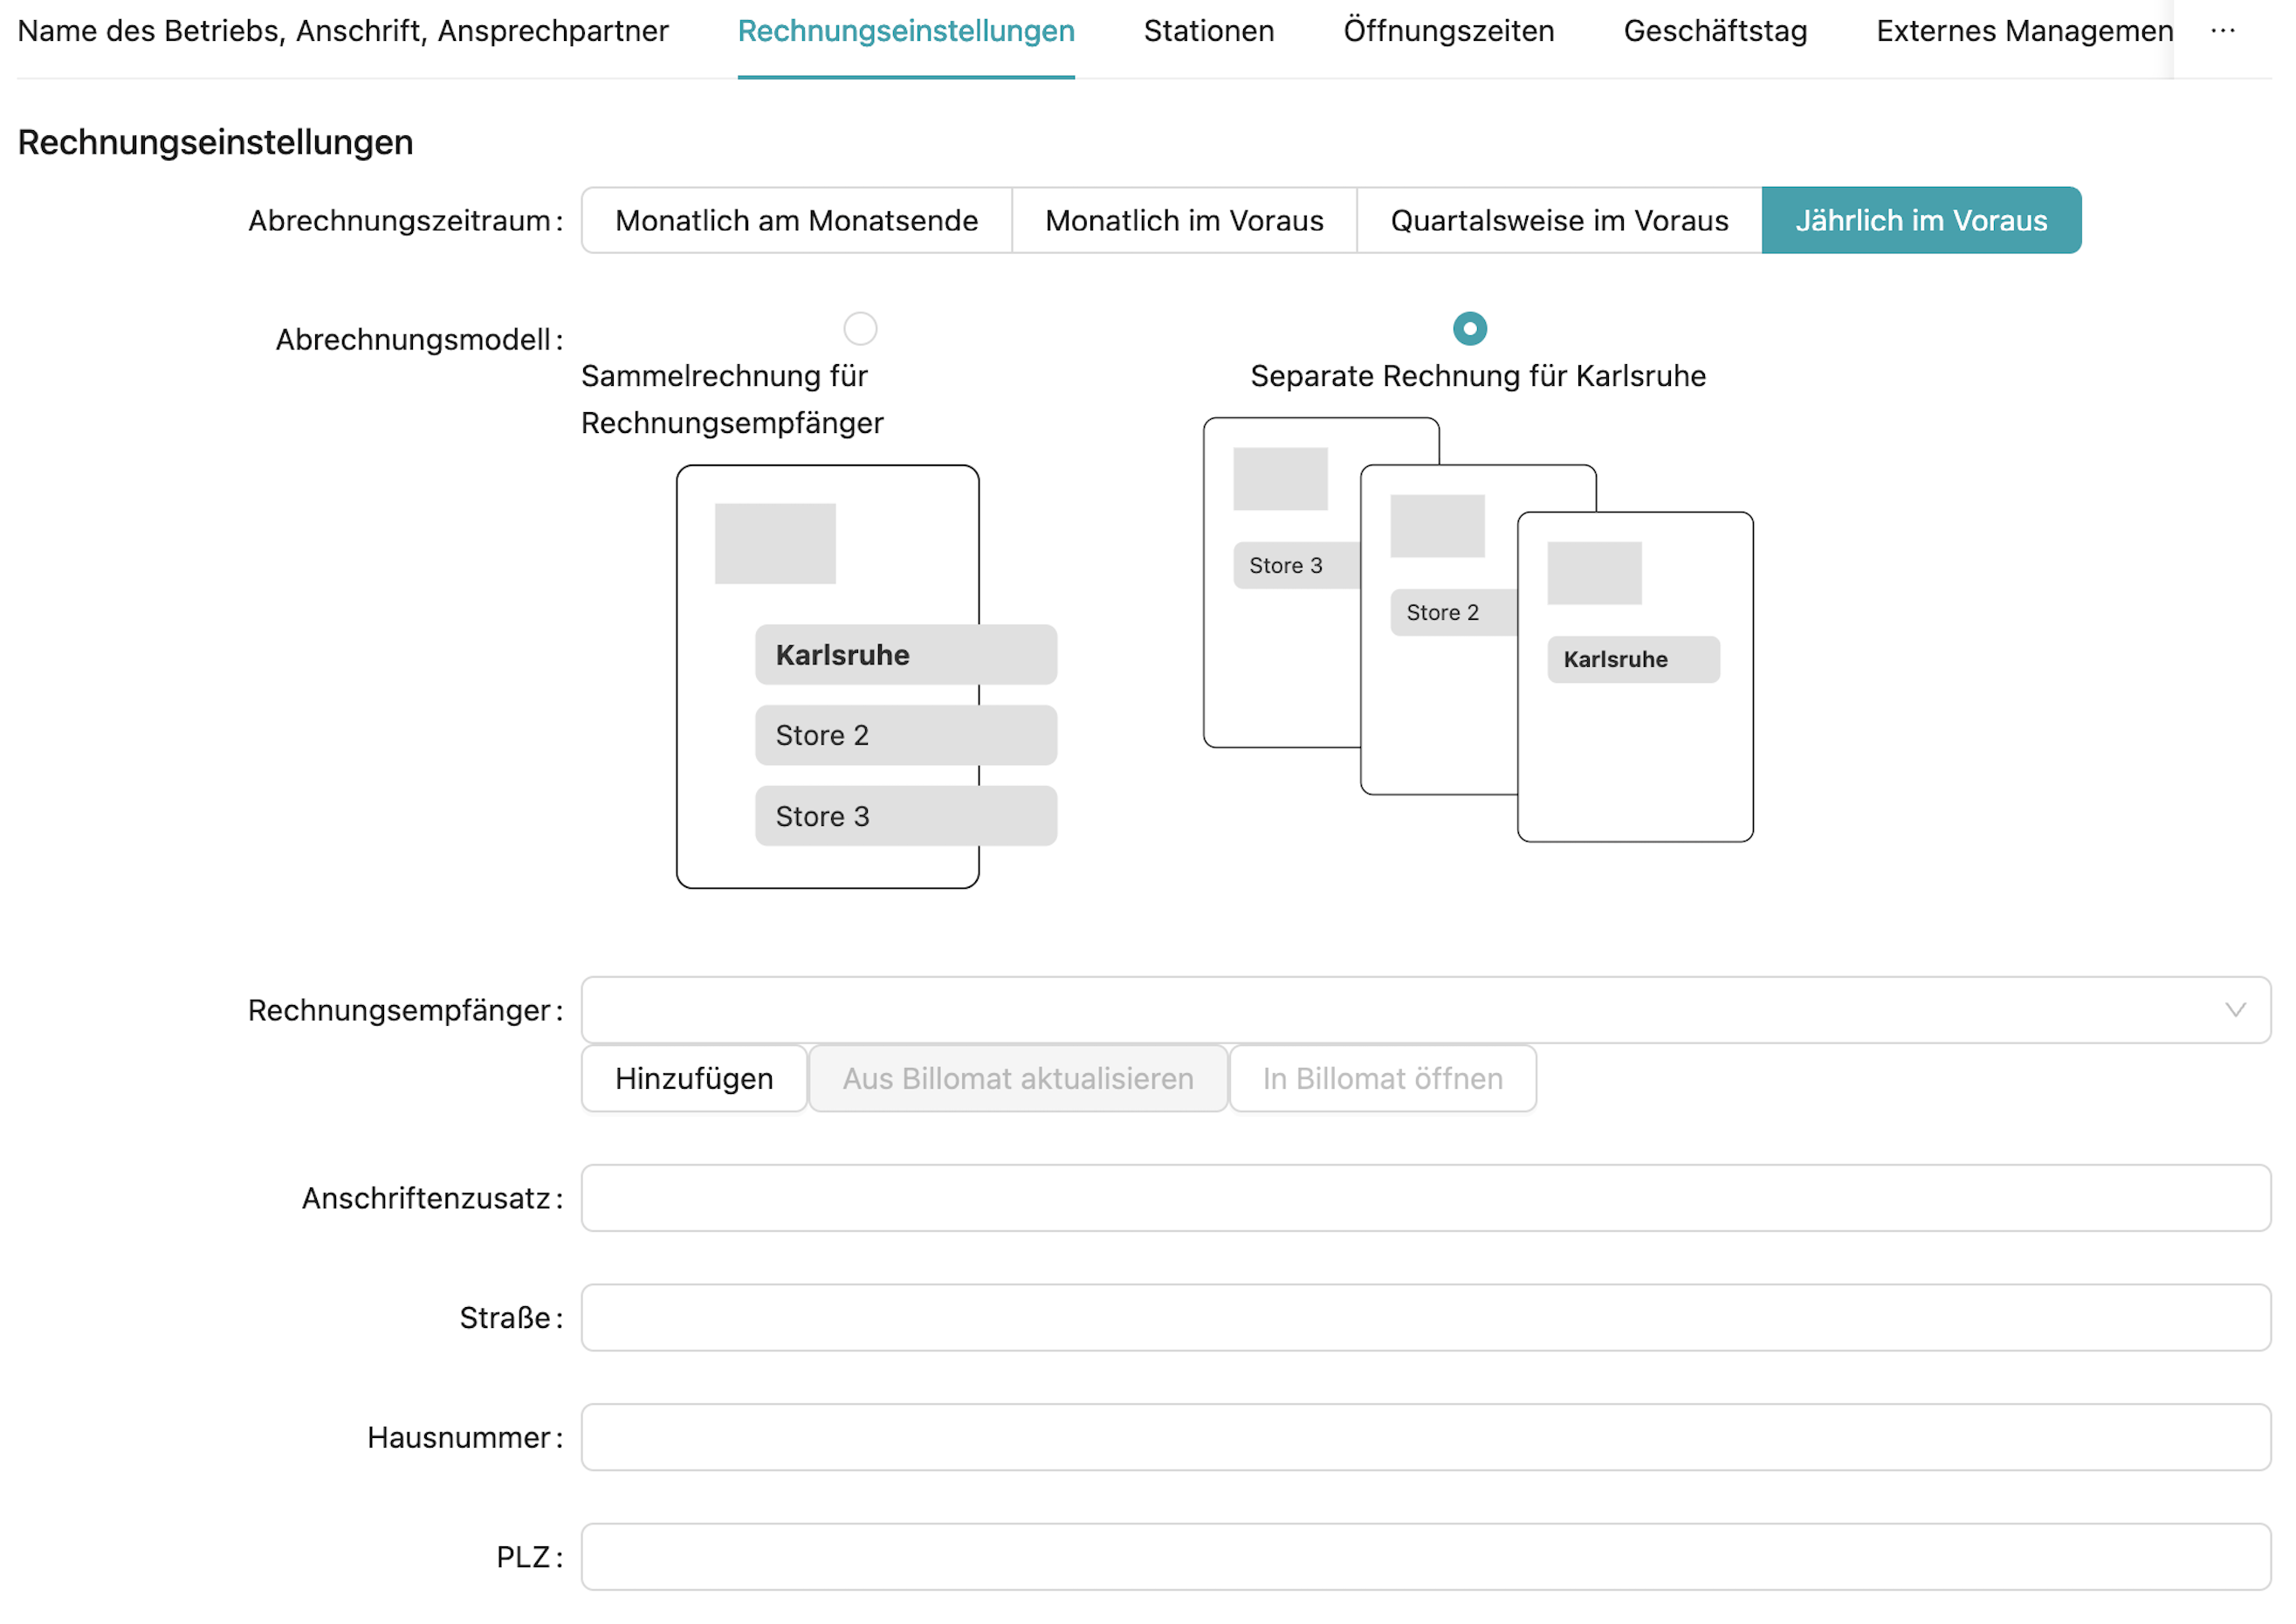Image resolution: width=2296 pixels, height=1624 pixels.
Task: Click the PLZ input field
Action: [1425, 1556]
